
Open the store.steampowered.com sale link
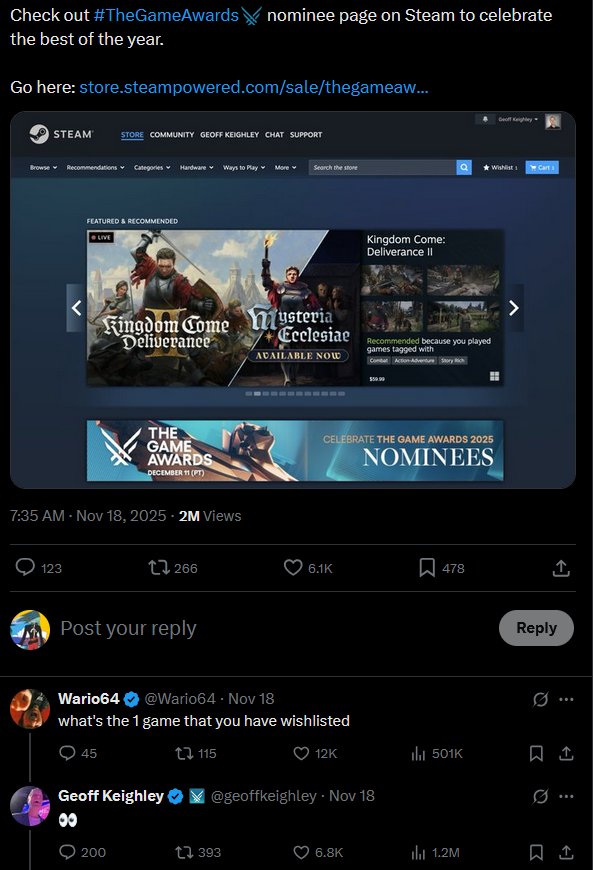[x=254, y=87]
